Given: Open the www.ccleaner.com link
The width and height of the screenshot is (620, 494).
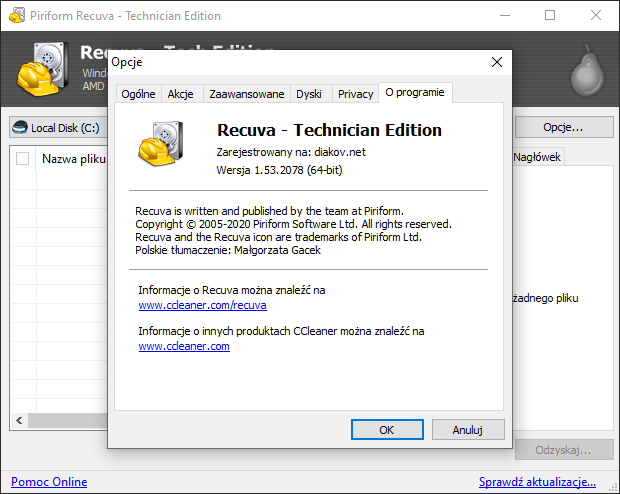Looking at the screenshot, I should pos(184,346).
